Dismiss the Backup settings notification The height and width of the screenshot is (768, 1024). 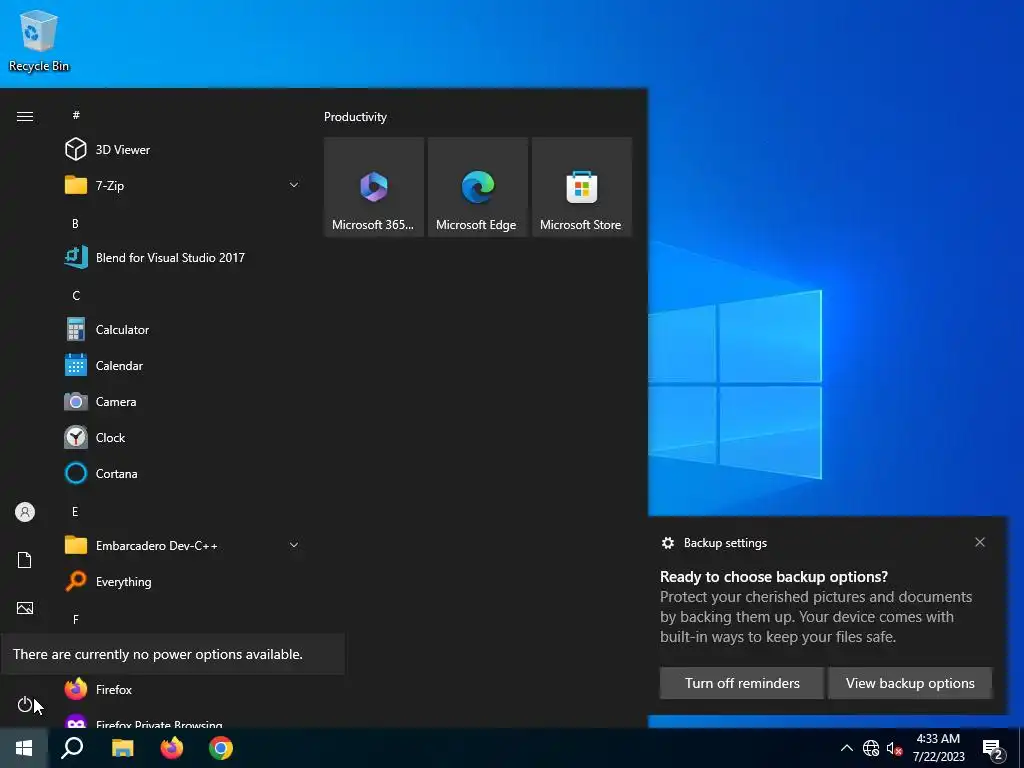pos(980,542)
